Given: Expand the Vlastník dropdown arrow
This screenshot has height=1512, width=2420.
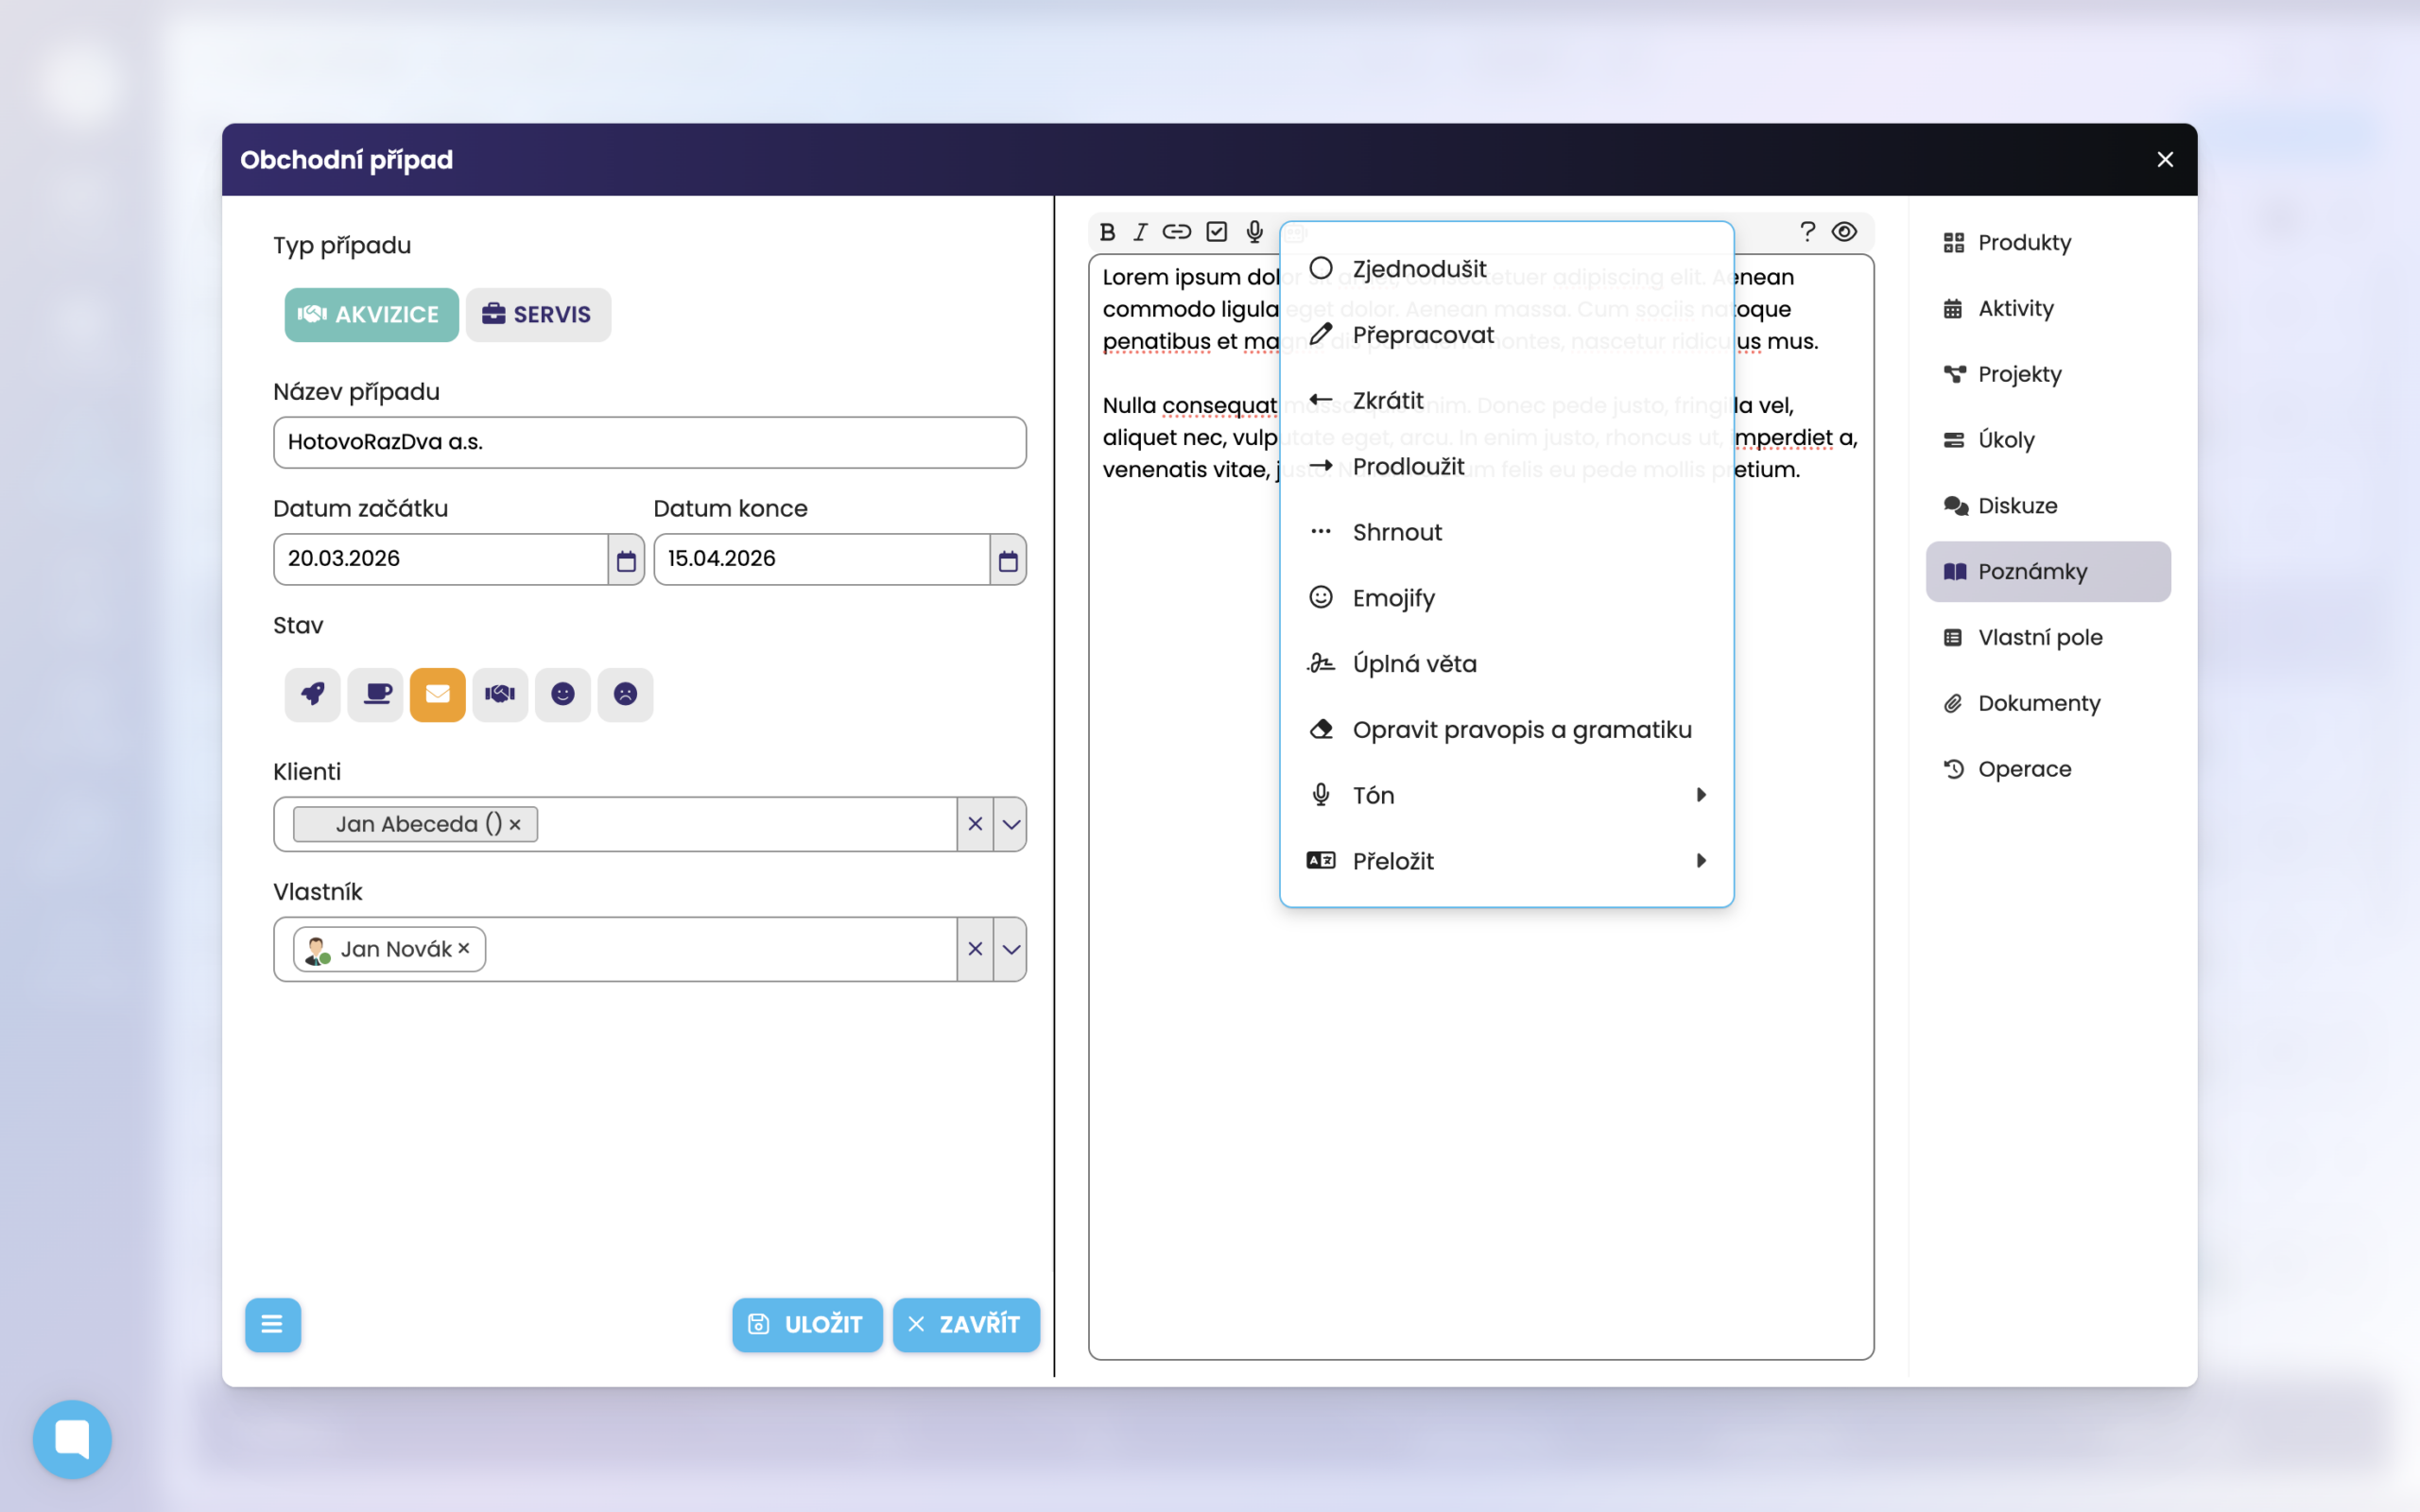Looking at the screenshot, I should pyautogui.click(x=1011, y=949).
